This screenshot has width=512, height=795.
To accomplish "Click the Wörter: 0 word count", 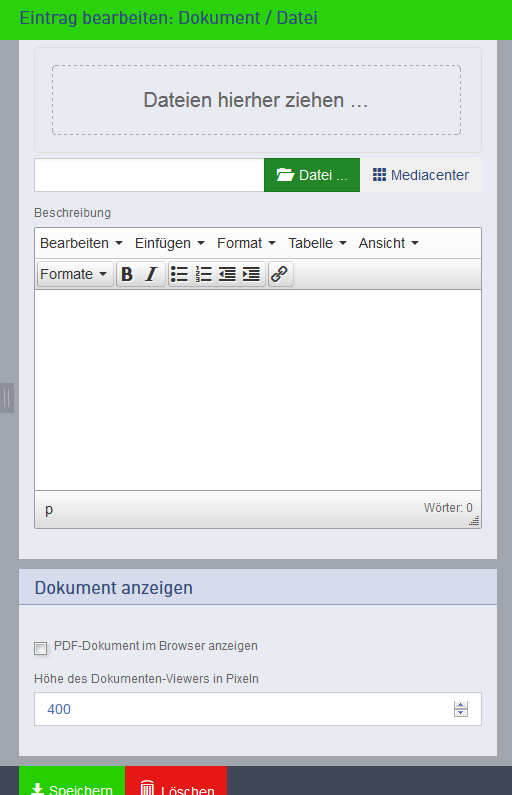I will (448, 508).
